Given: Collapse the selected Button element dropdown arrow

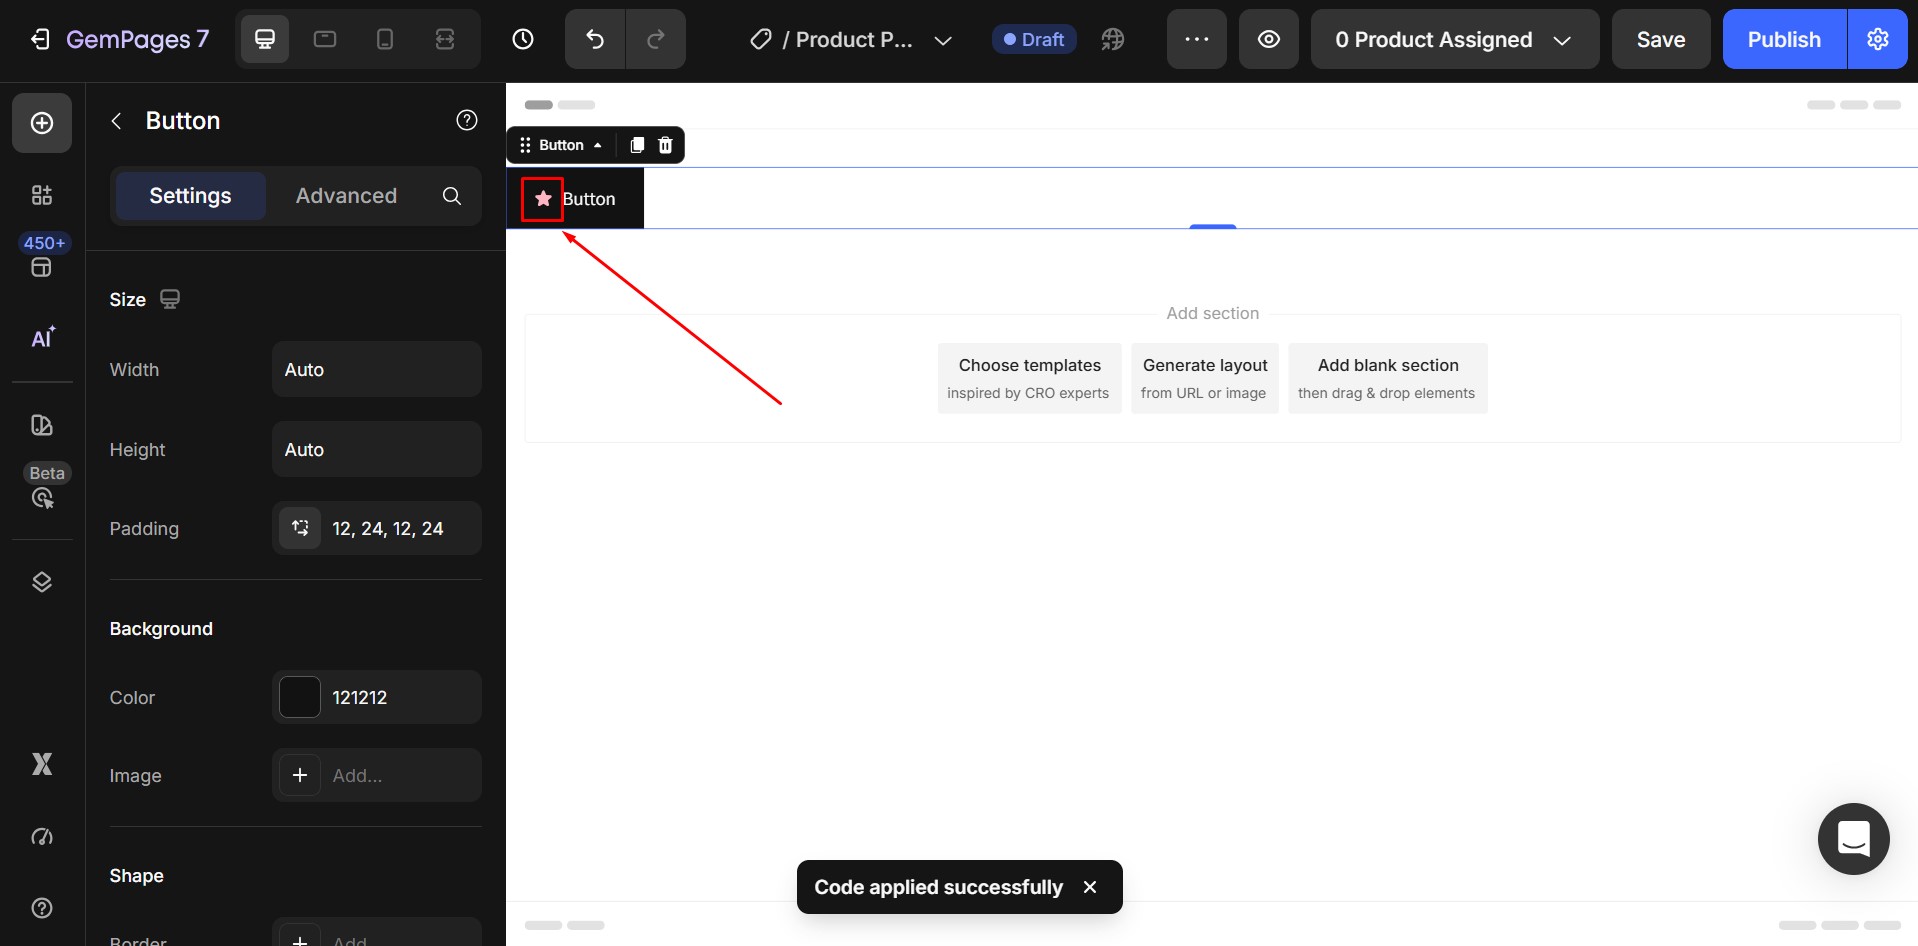Looking at the screenshot, I should tap(597, 145).
